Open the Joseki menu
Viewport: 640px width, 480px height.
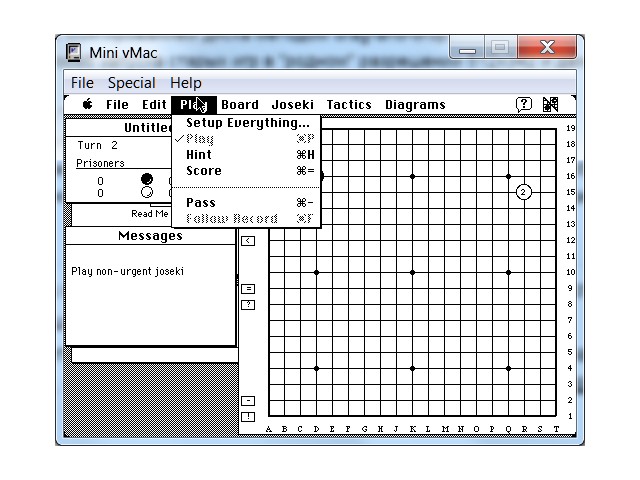(x=293, y=105)
